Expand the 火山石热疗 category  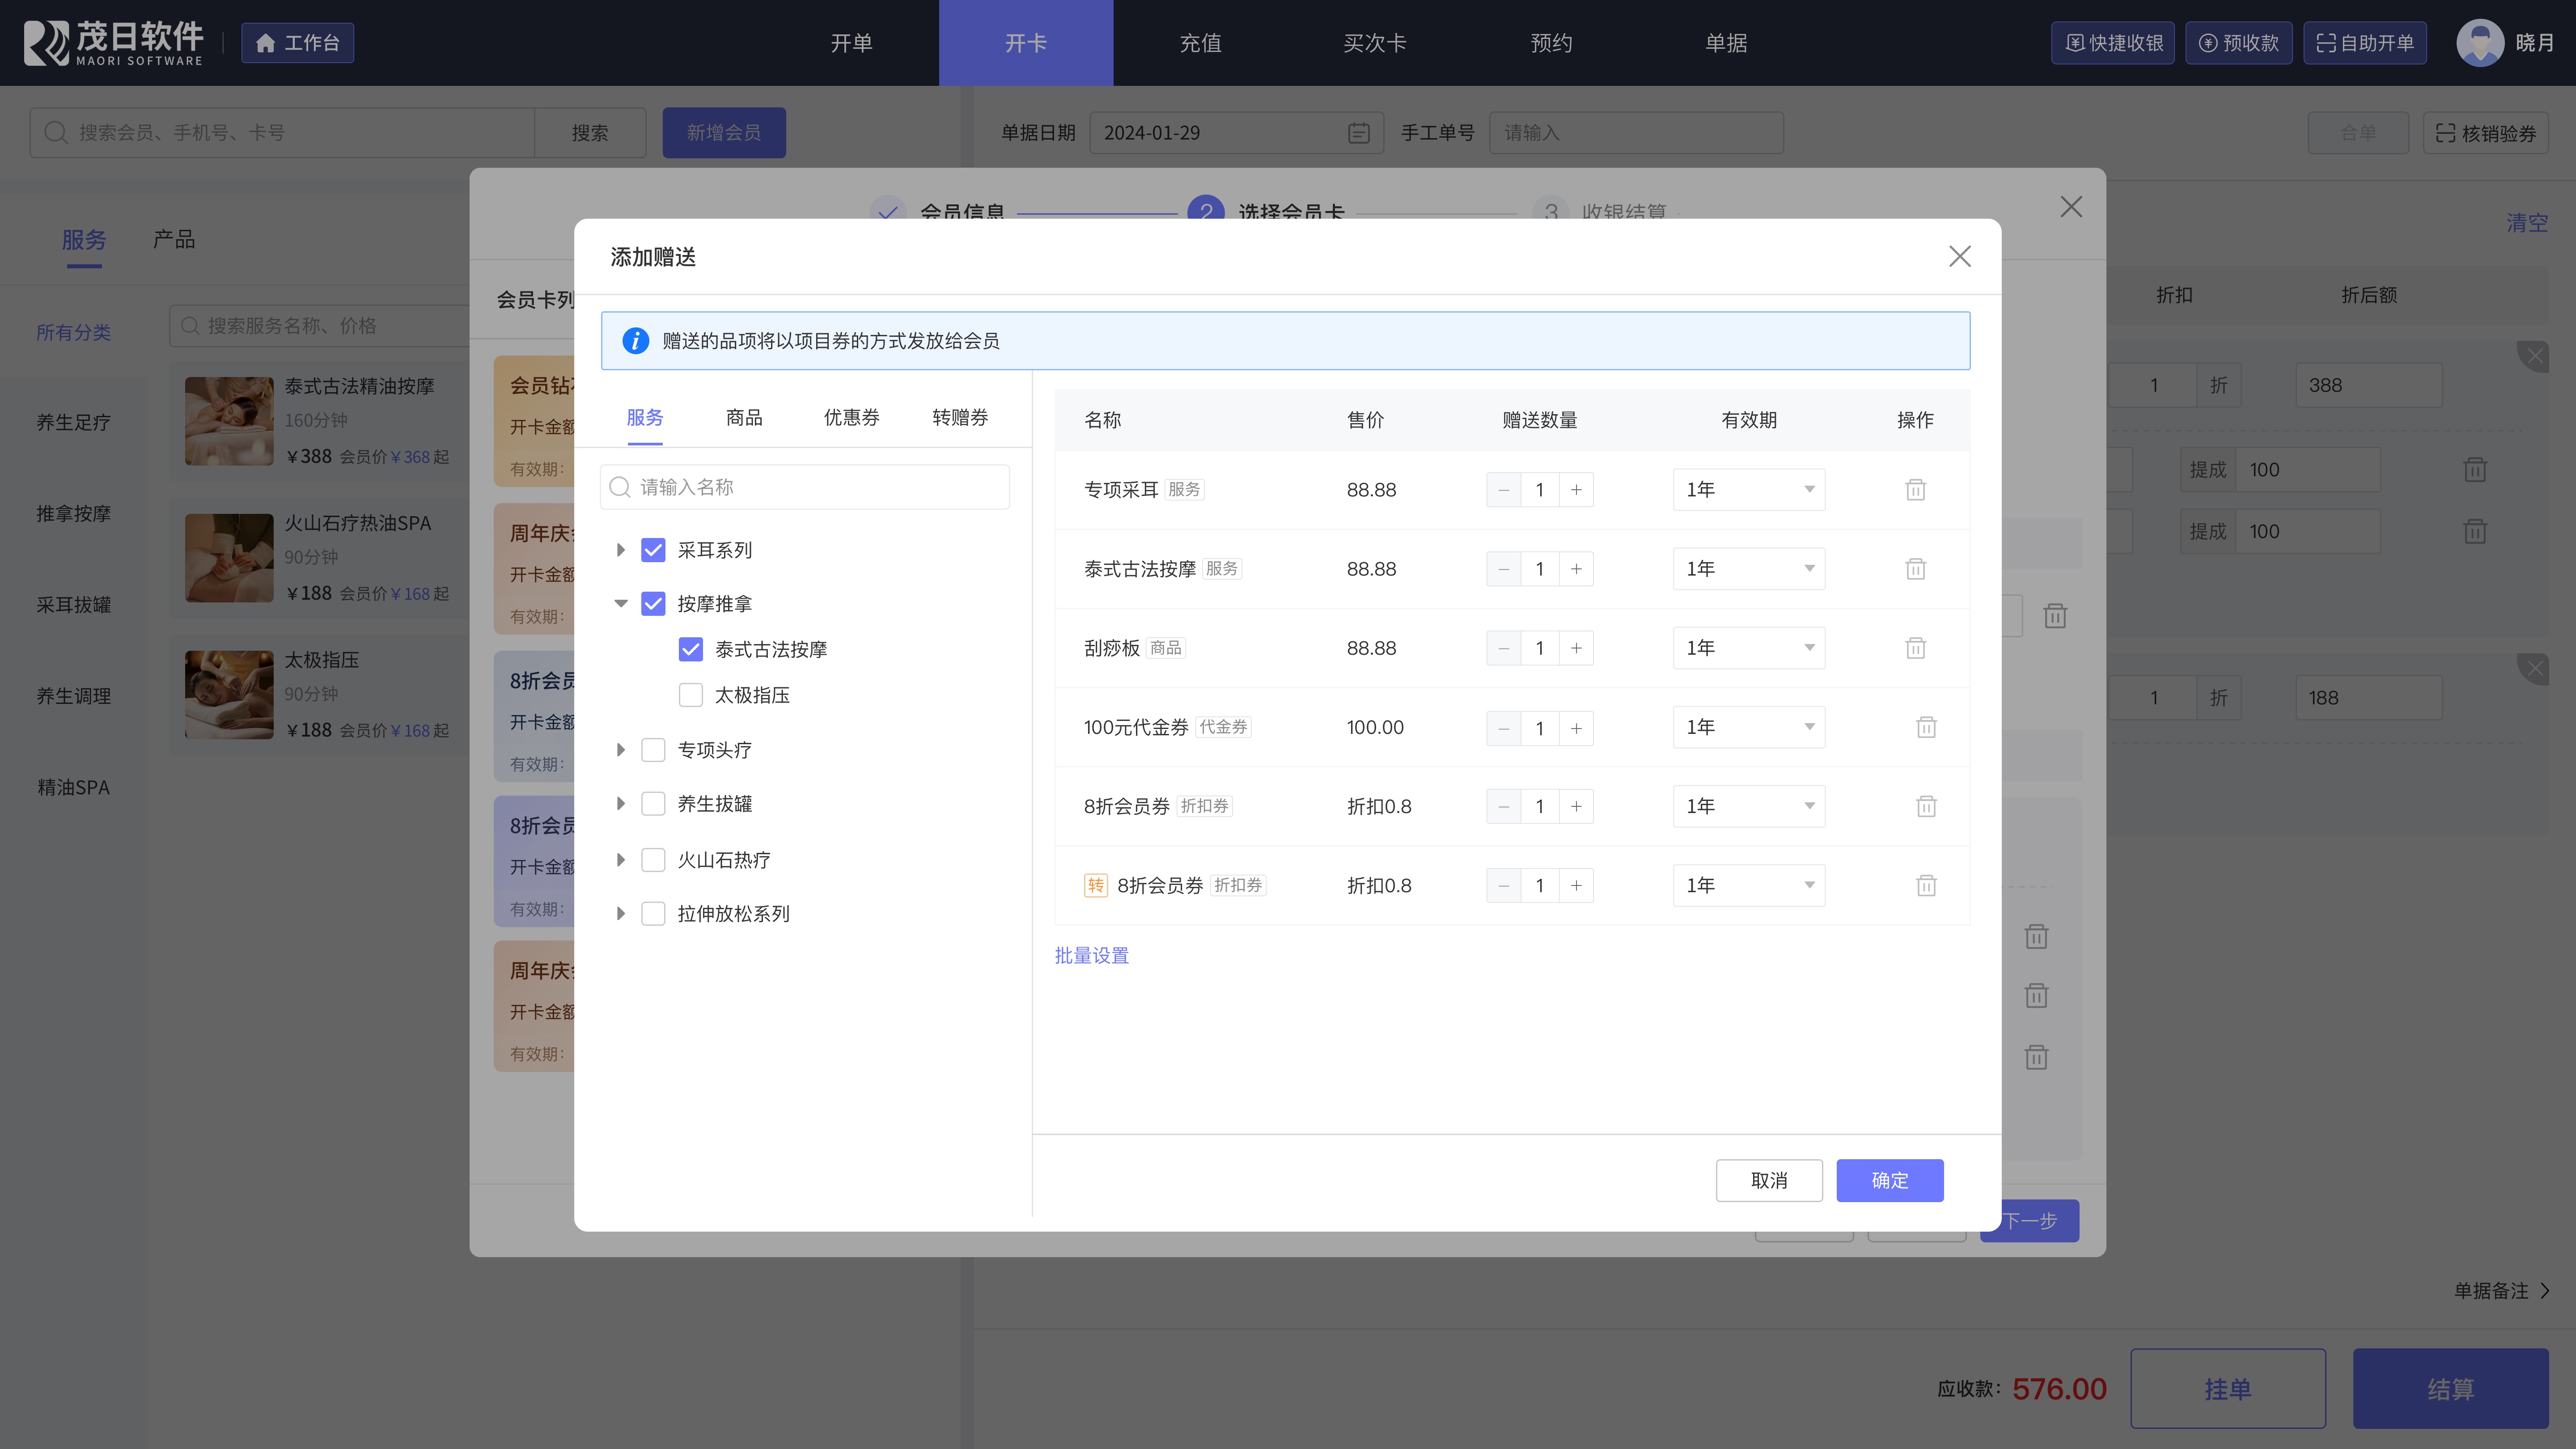621,860
